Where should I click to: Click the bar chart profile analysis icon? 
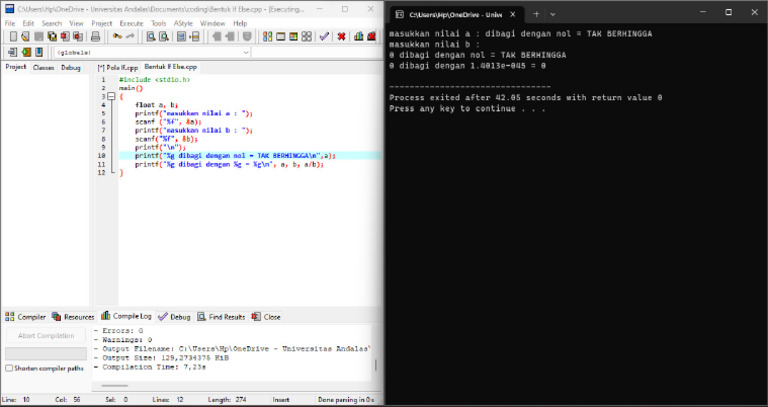point(358,36)
